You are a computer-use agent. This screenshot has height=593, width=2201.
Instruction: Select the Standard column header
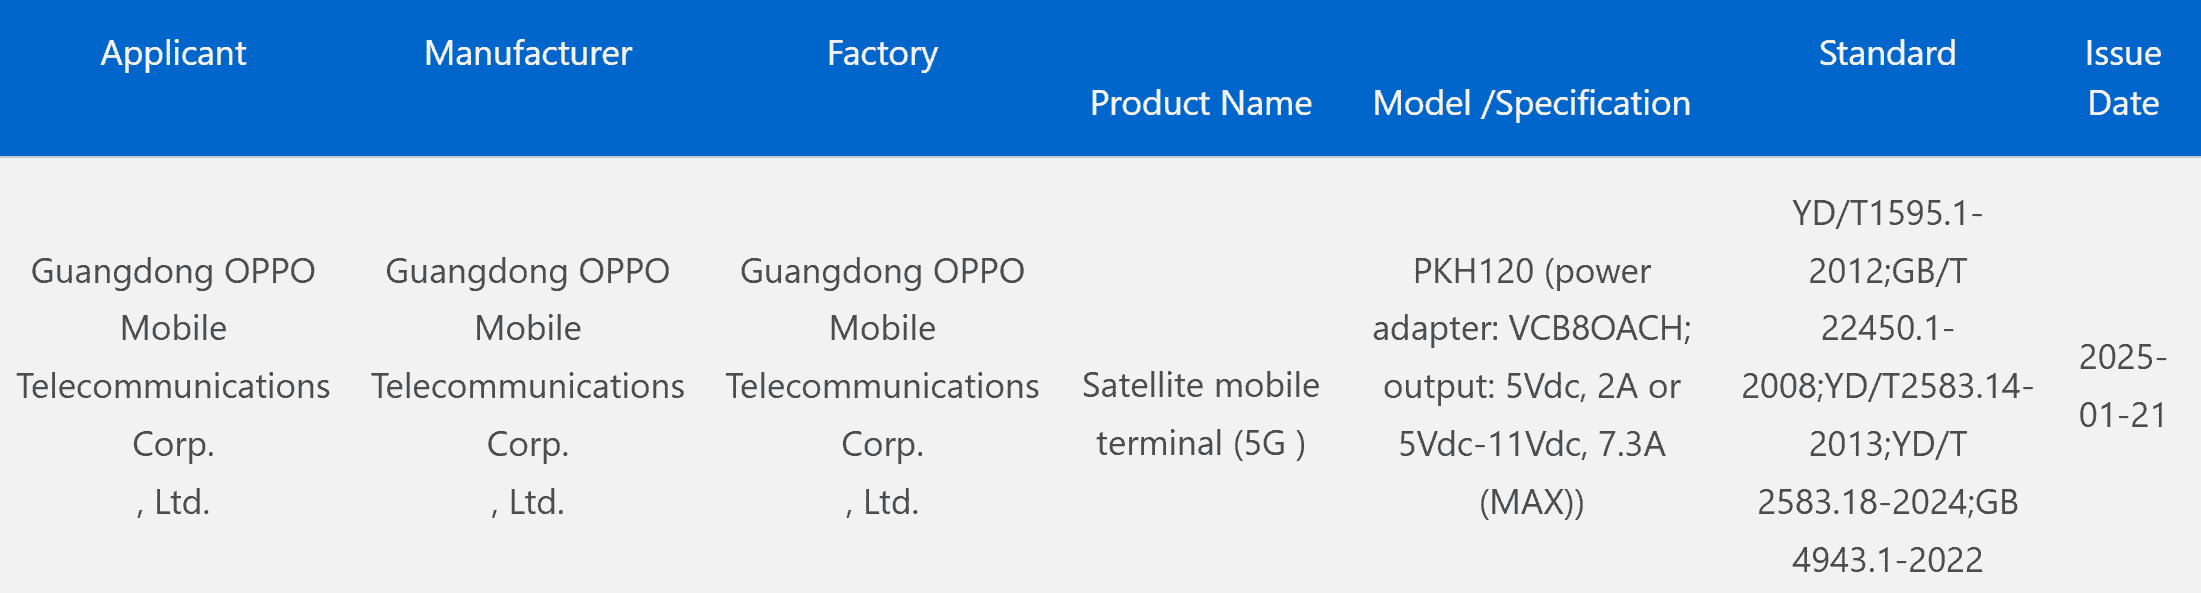click(x=1887, y=53)
